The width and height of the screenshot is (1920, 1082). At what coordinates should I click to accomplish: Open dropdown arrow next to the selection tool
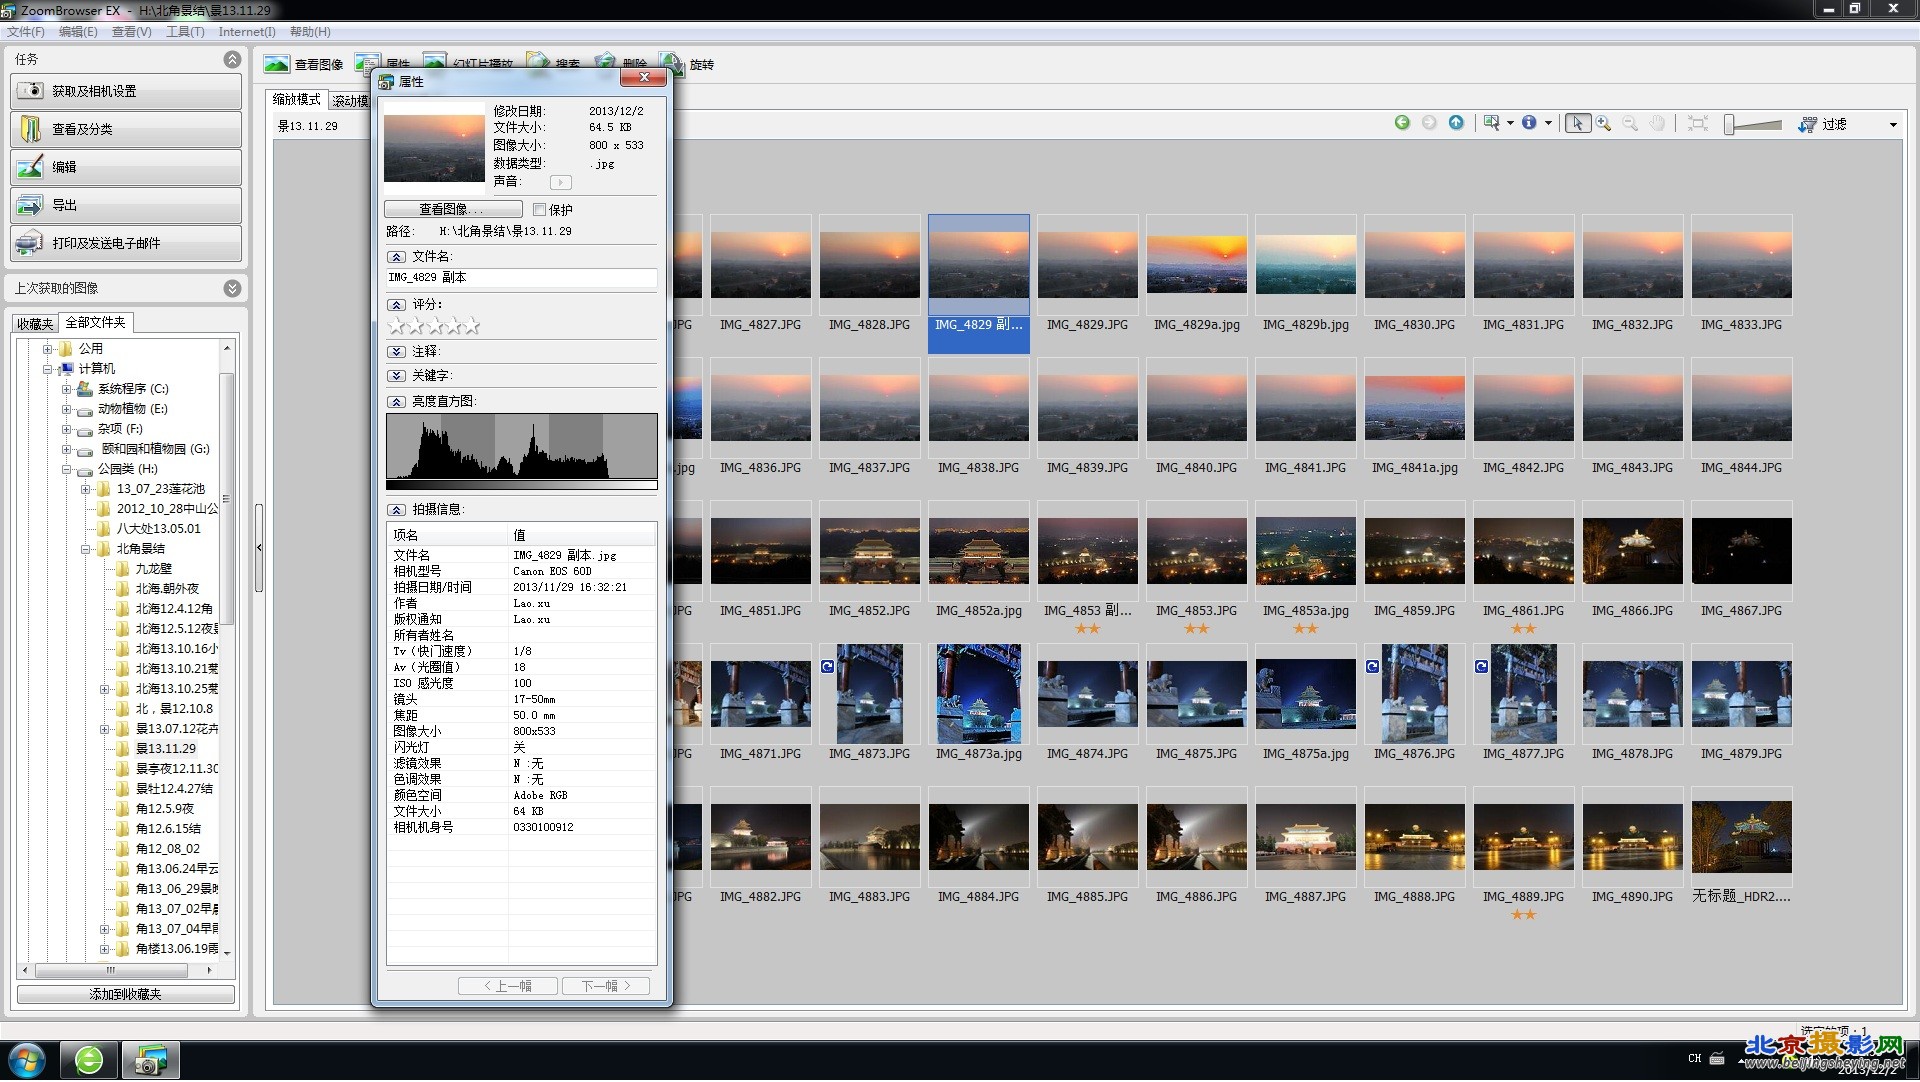(x=1510, y=124)
